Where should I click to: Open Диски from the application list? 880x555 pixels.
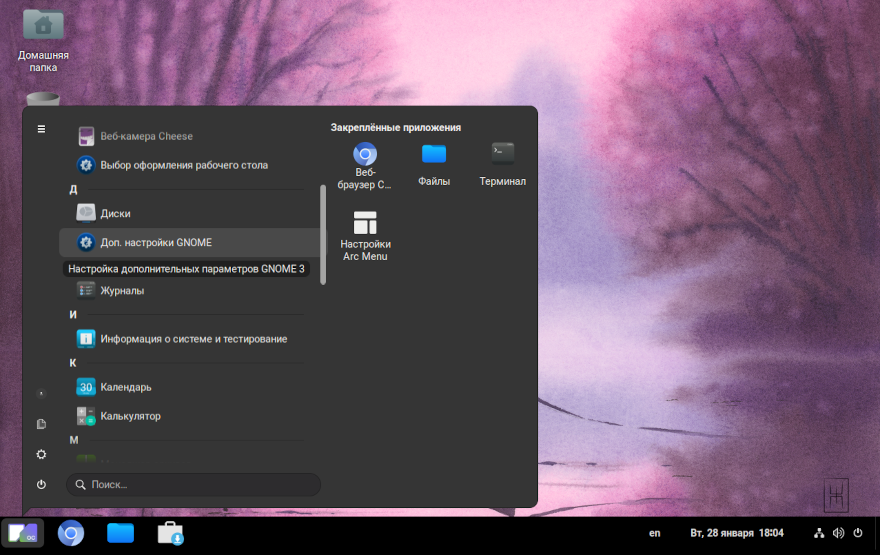pos(115,213)
